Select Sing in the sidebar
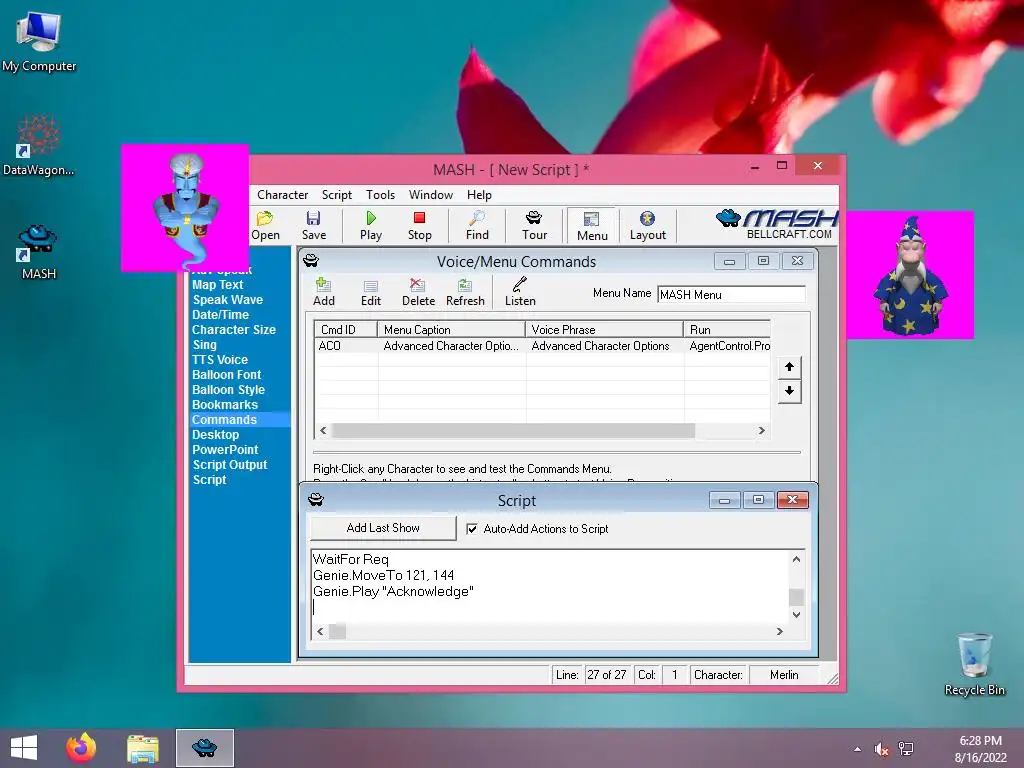 coord(204,345)
